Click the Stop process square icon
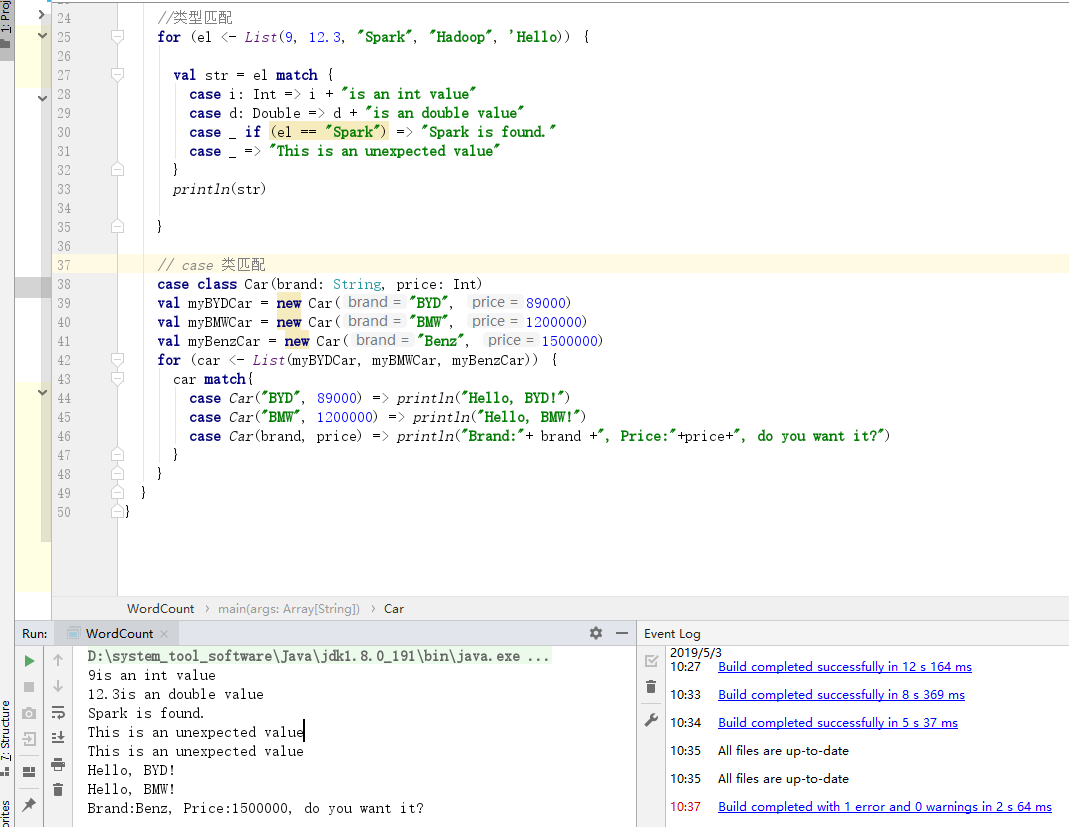This screenshot has height=827, width=1069. tap(29, 687)
